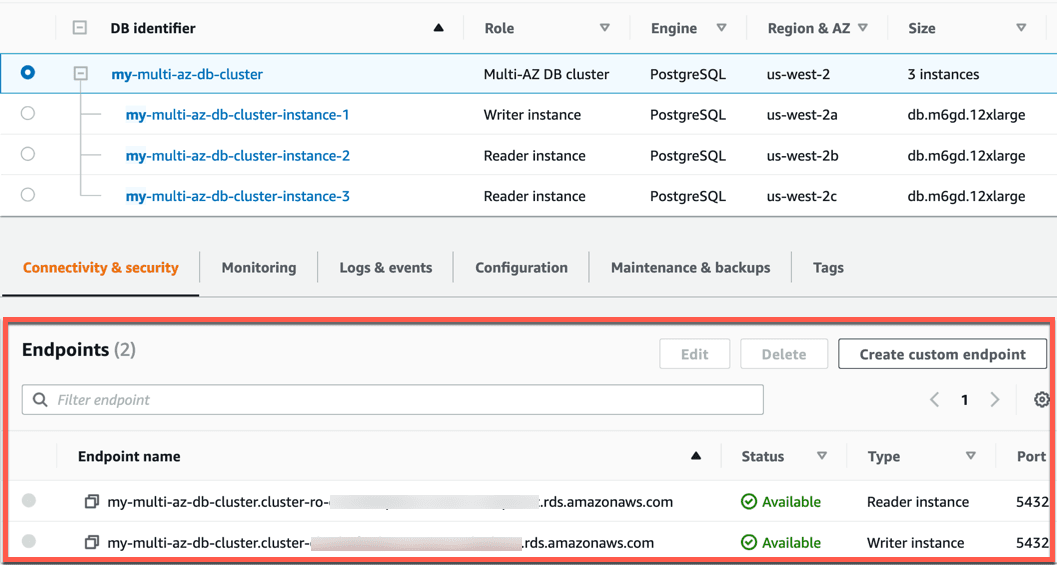The height and width of the screenshot is (565, 1057).
Task: Open the Status column sort dropdown
Action: pos(822,456)
